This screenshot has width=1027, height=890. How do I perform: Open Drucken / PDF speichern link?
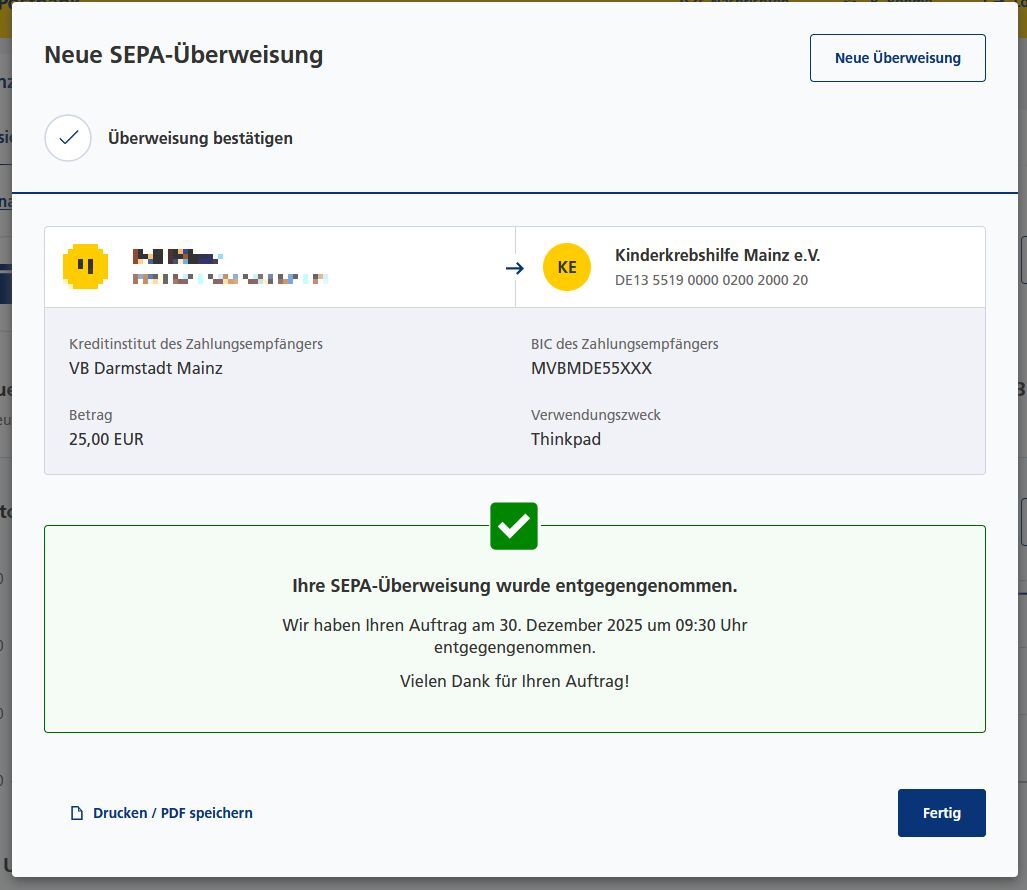(x=172, y=813)
